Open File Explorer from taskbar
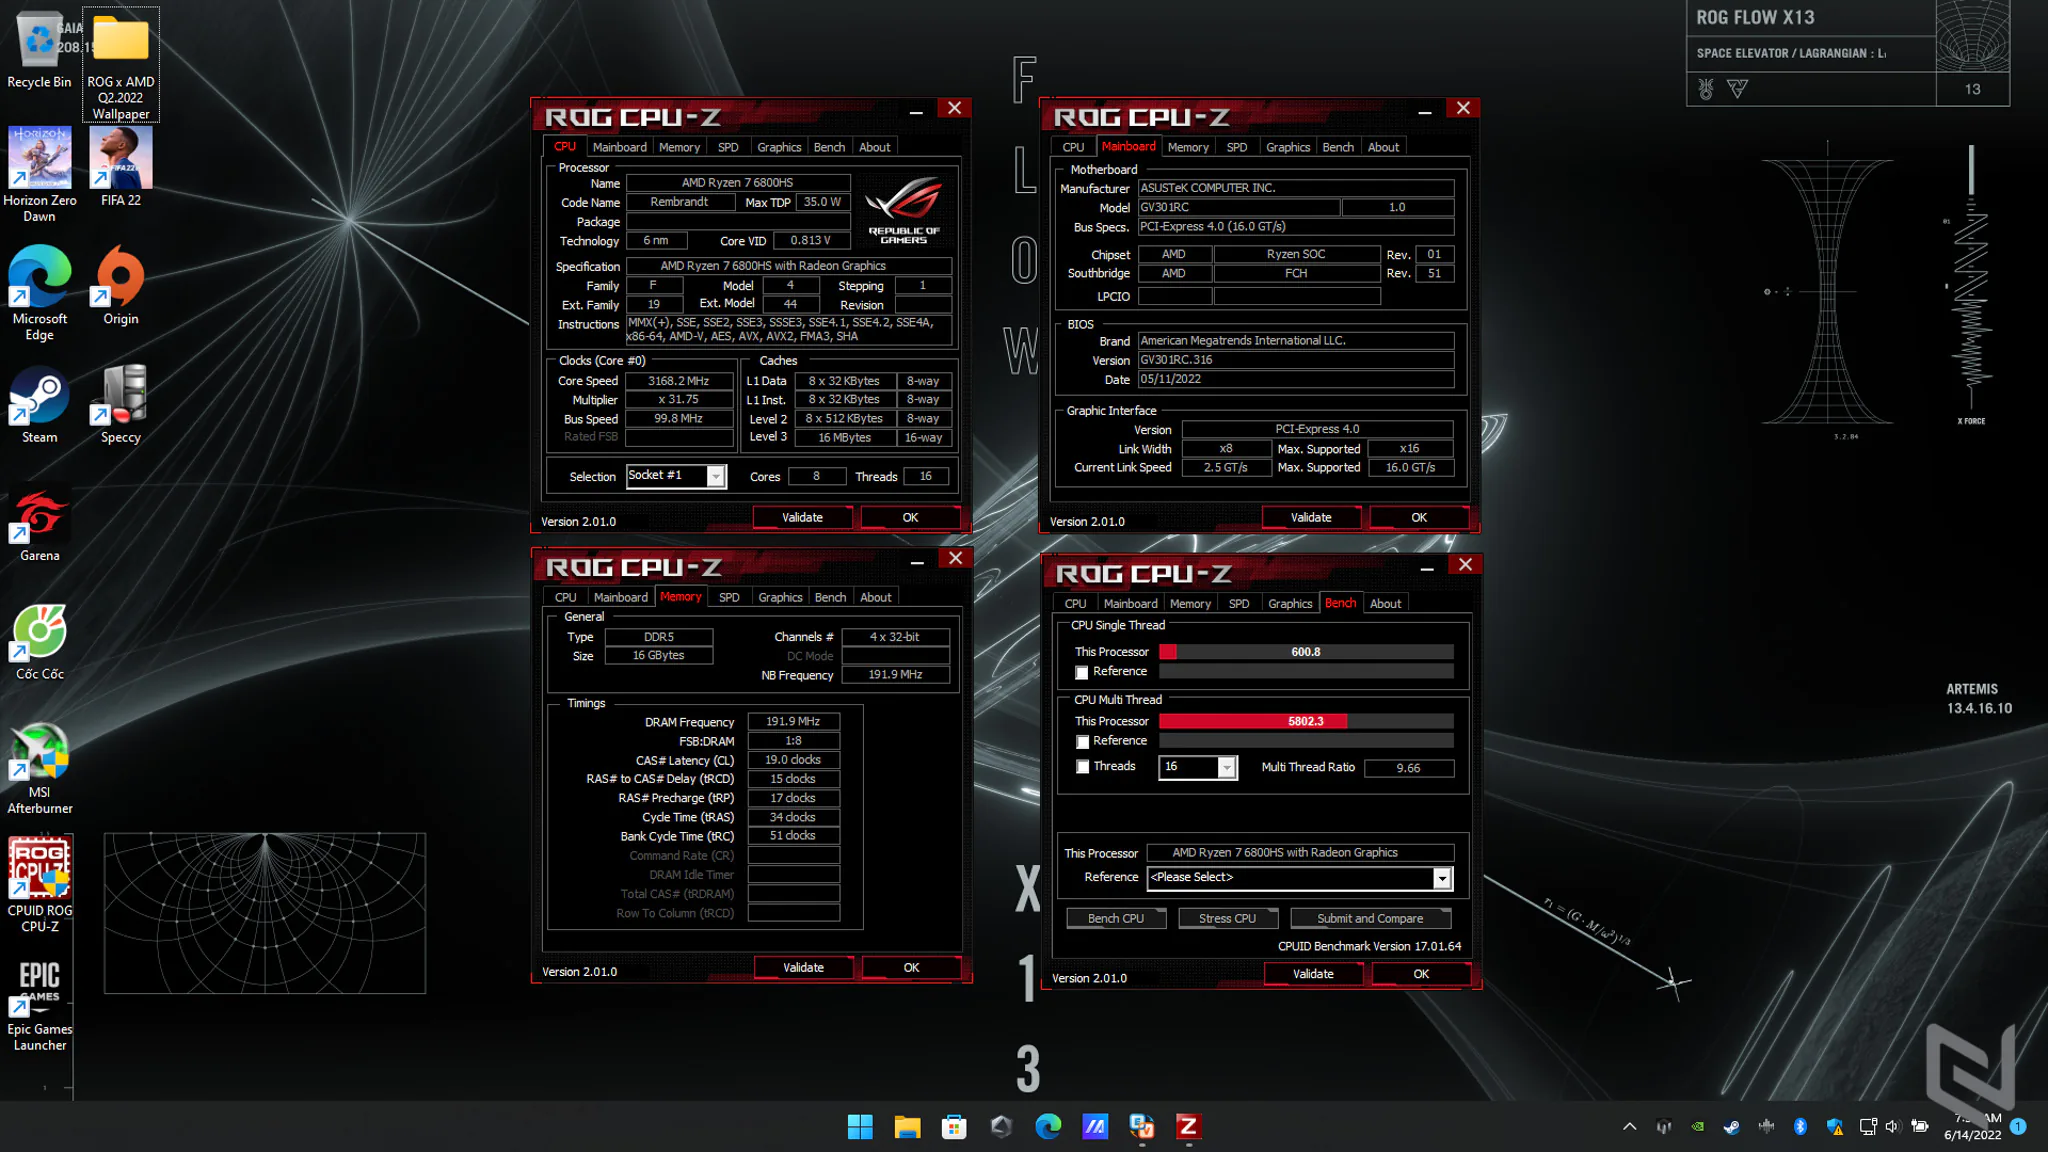Image resolution: width=2048 pixels, height=1152 pixels. [x=907, y=1127]
